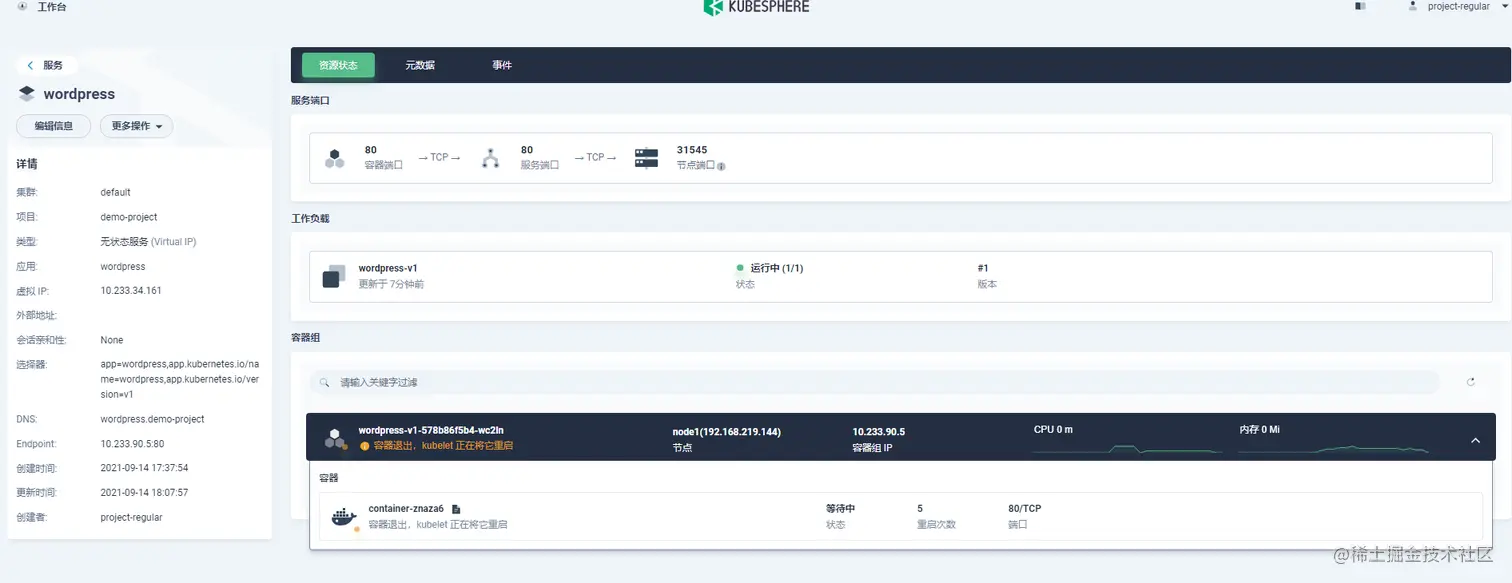
Task: Click the icon left of user avatar
Action: tap(1360, 6)
